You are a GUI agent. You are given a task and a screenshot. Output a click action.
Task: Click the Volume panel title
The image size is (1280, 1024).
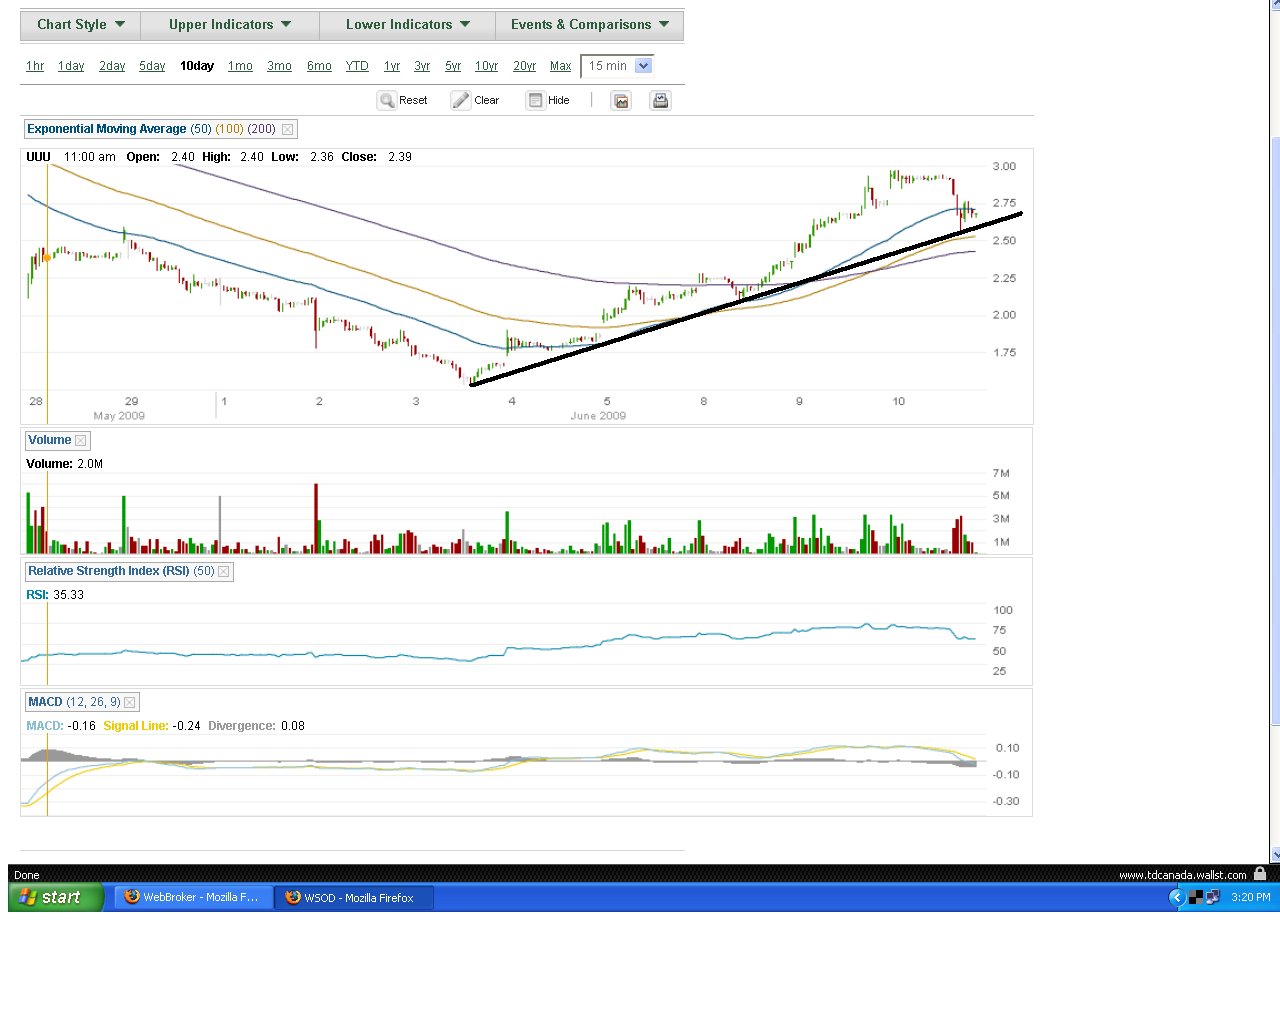pyautogui.click(x=50, y=440)
